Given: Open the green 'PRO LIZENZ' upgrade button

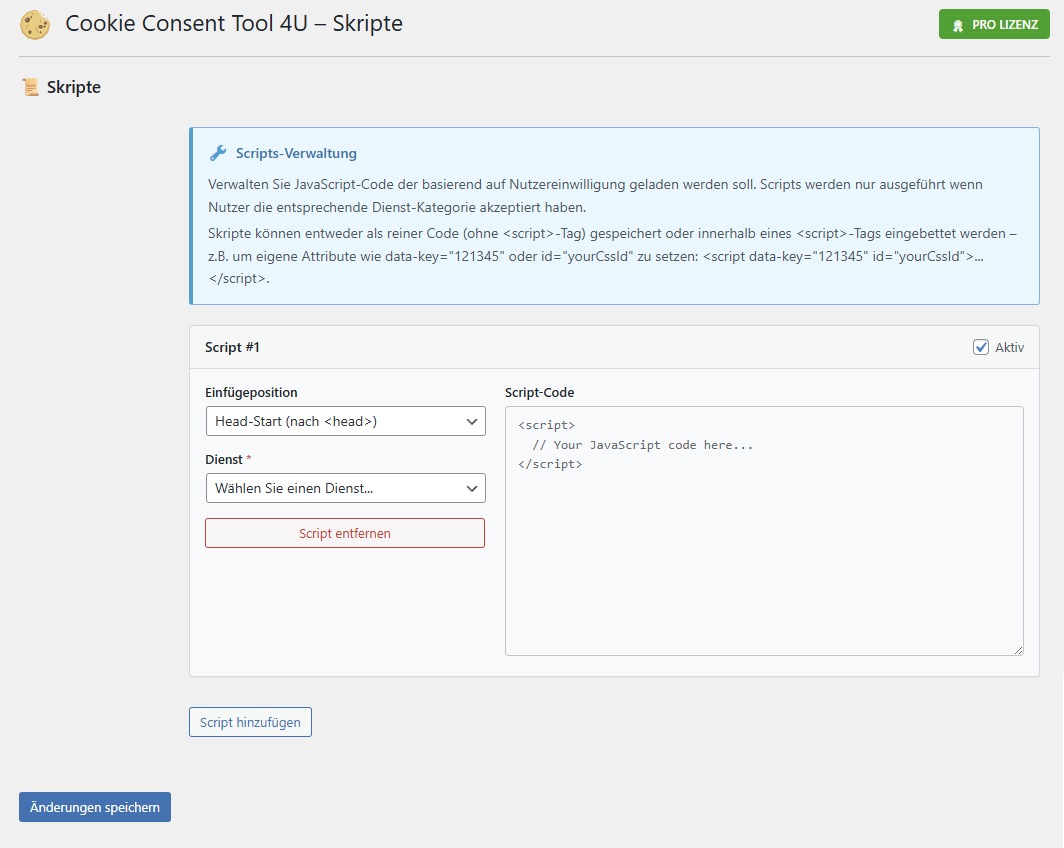Looking at the screenshot, I should click(994, 24).
